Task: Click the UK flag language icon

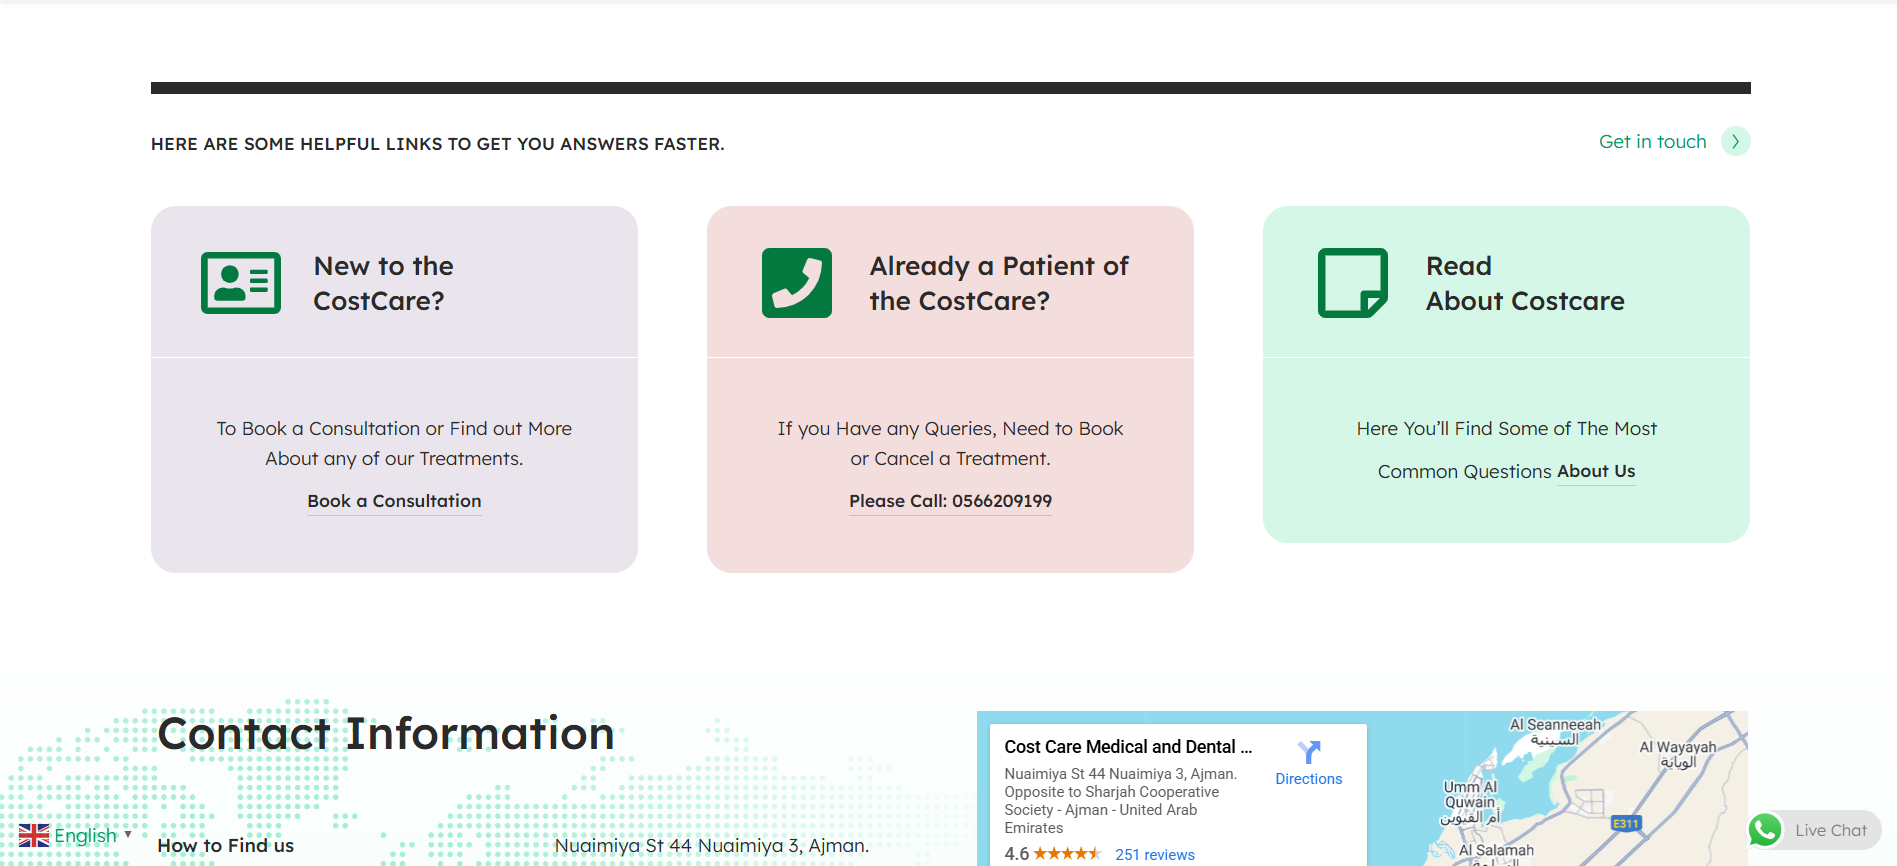Action: pos(34,836)
